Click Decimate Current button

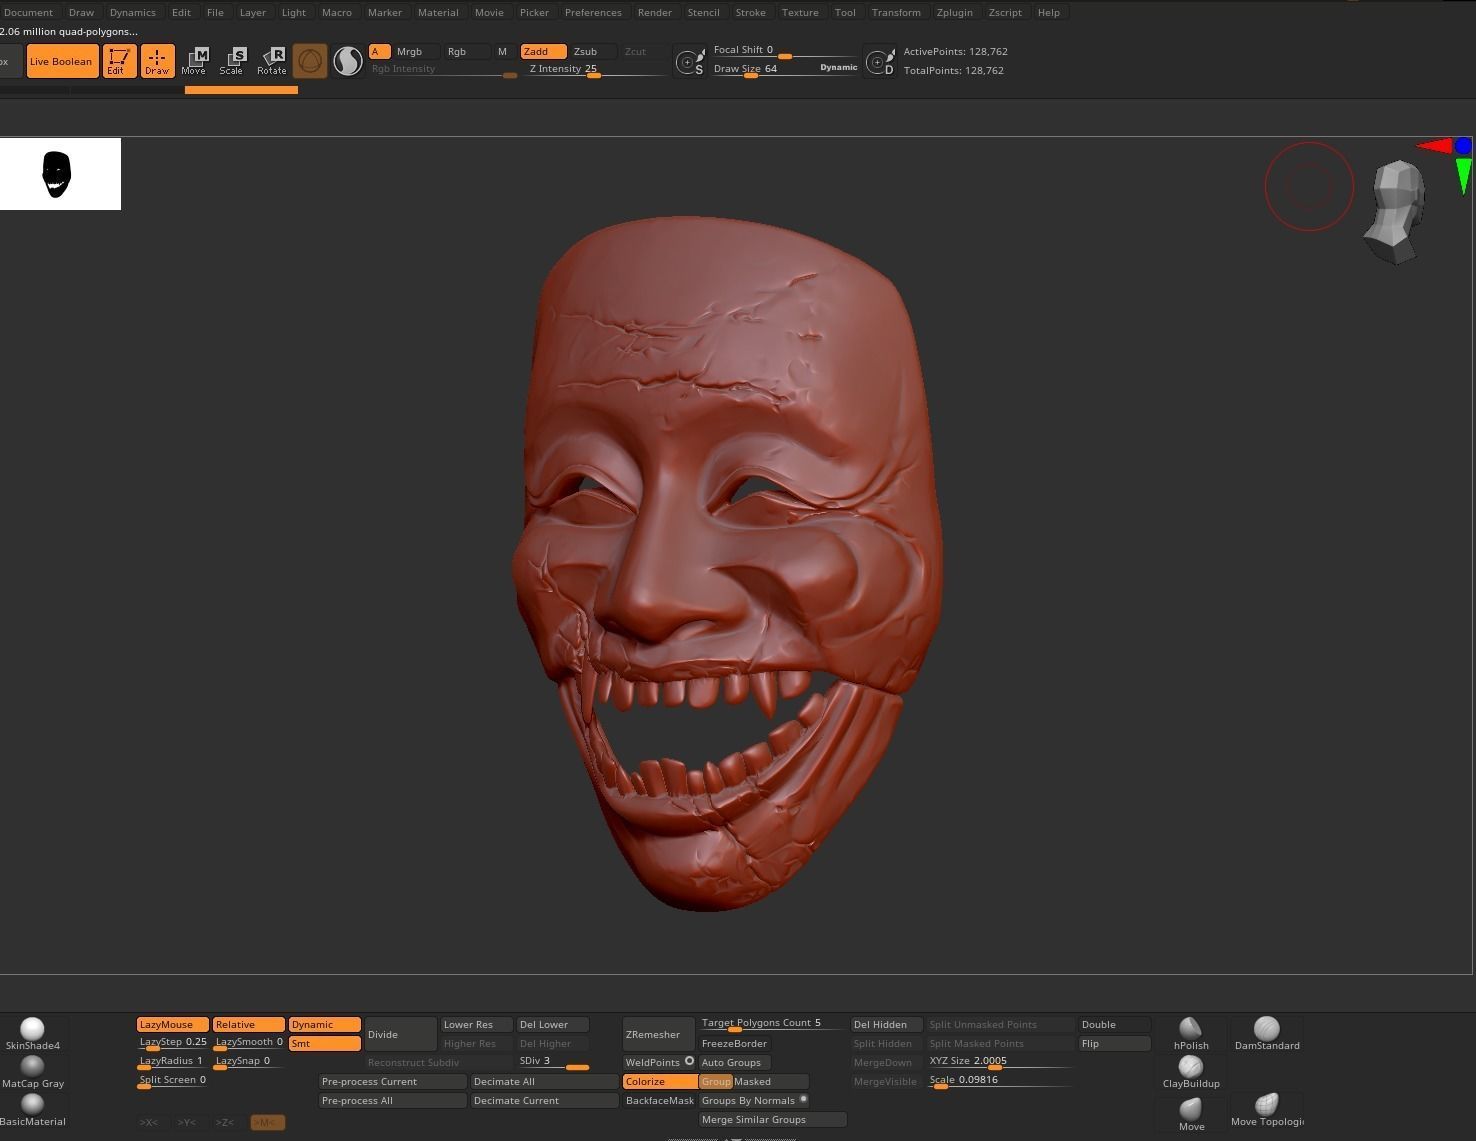click(x=545, y=1100)
